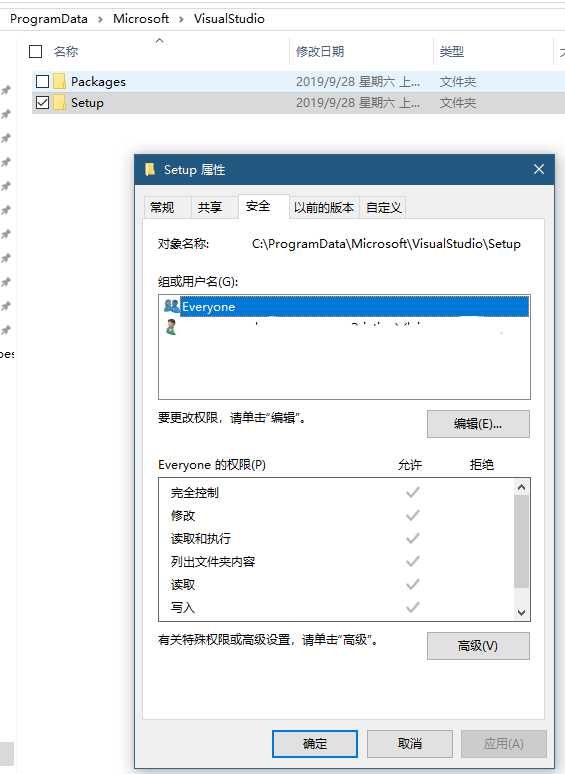Click the permissions list scrollbar thumb
565x774 pixels.
tap(521, 542)
